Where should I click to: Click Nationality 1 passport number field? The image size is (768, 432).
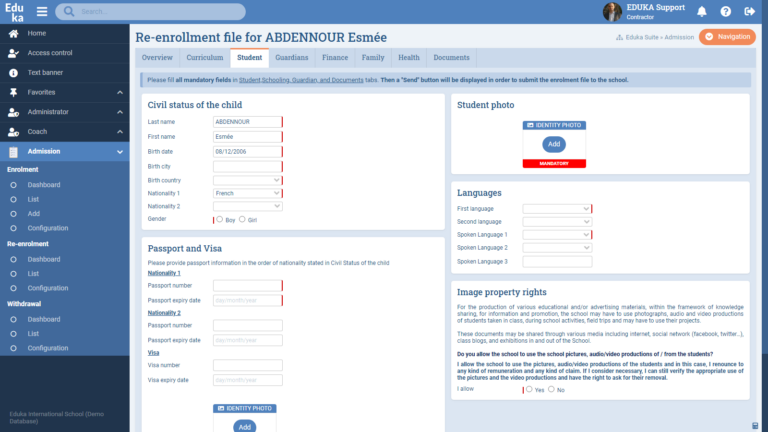(247, 286)
